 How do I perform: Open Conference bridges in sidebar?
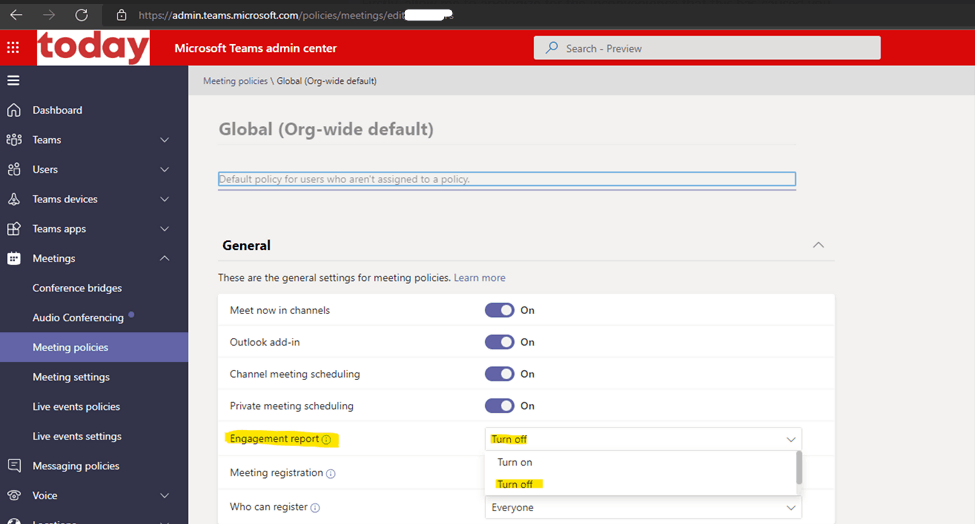[x=77, y=288]
